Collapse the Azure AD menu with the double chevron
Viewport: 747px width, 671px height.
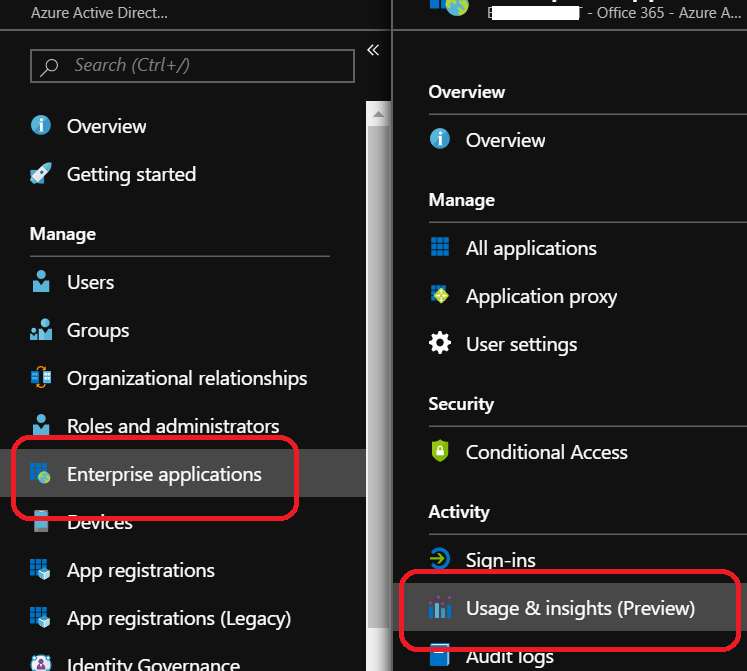[x=373, y=50]
